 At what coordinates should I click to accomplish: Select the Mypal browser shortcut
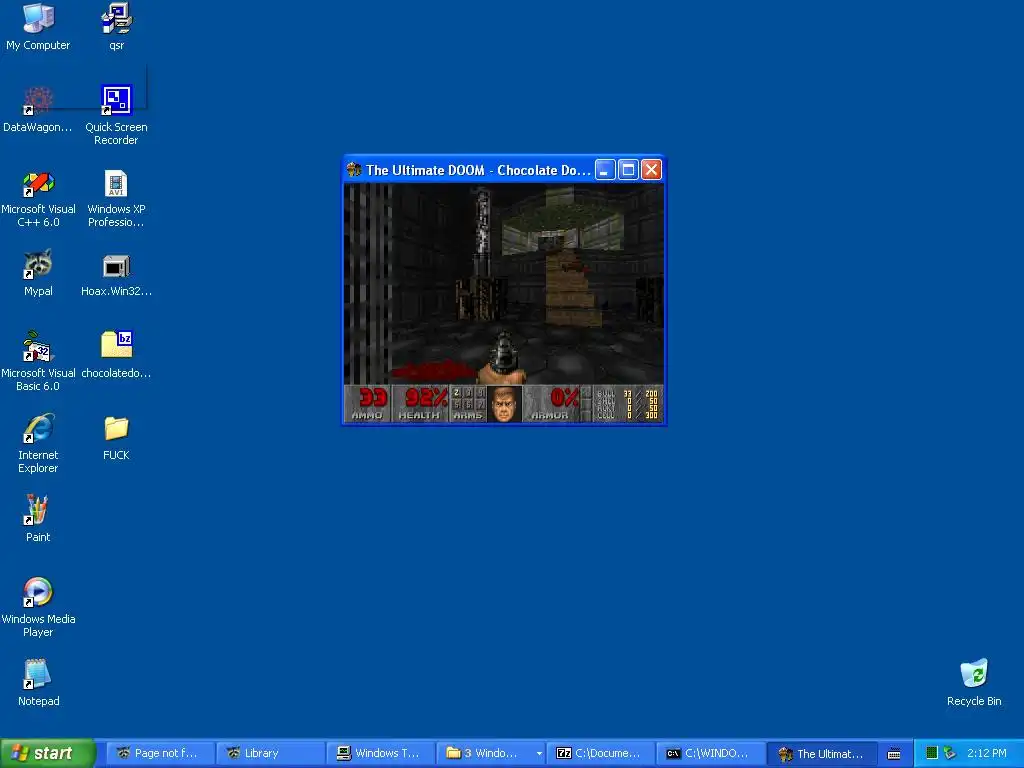[x=38, y=273]
